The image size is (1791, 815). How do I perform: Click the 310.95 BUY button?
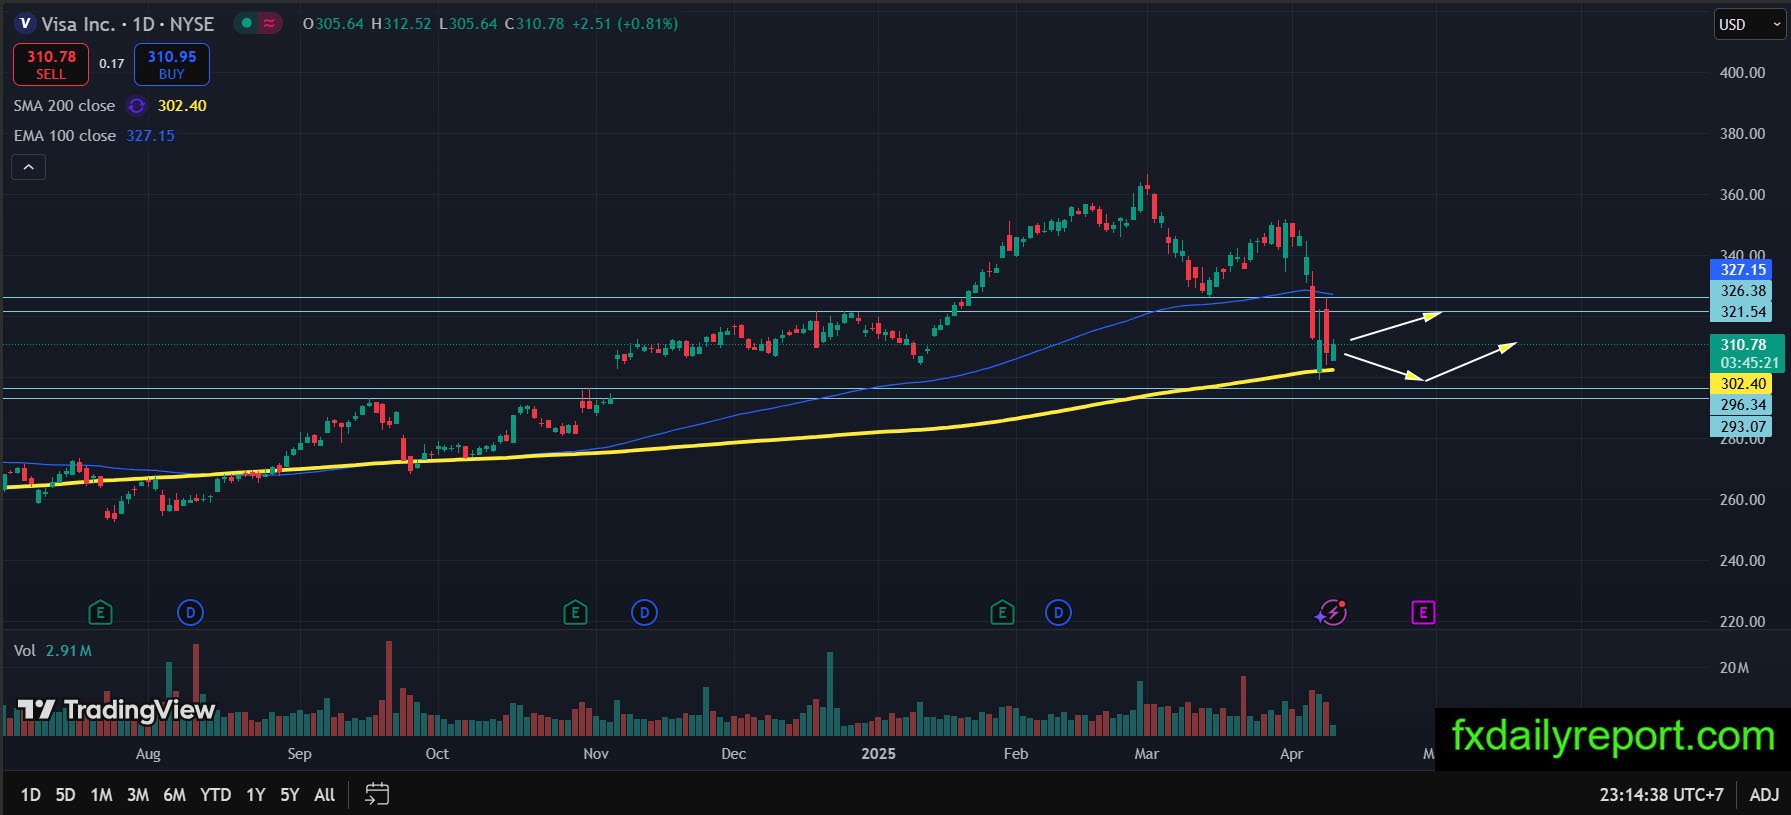pyautogui.click(x=172, y=65)
